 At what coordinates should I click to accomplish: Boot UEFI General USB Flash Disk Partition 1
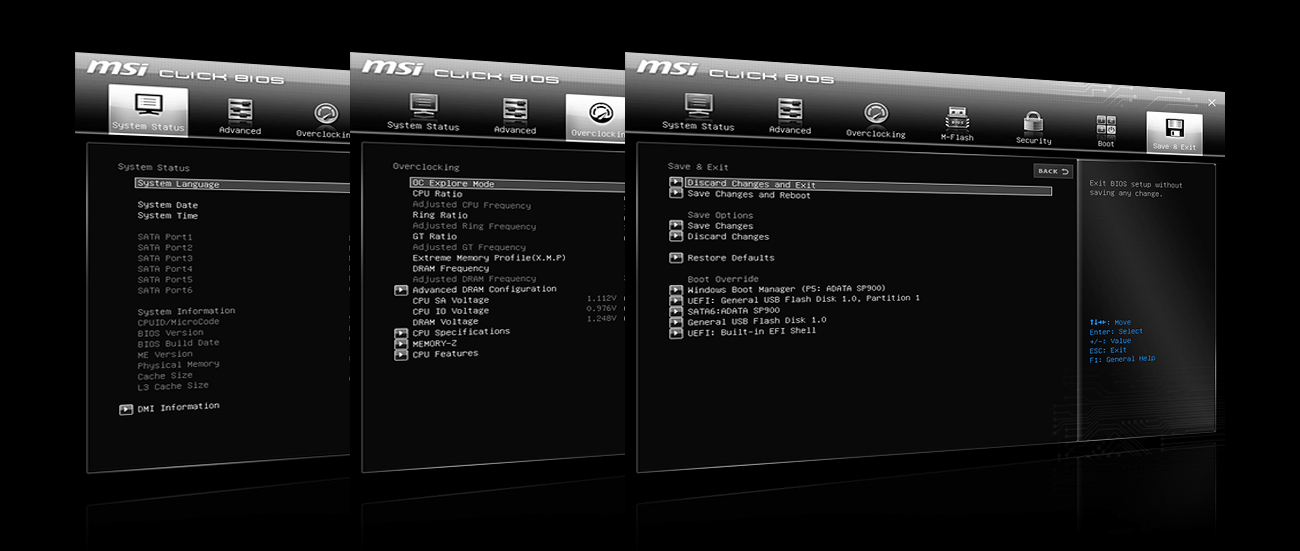803,298
